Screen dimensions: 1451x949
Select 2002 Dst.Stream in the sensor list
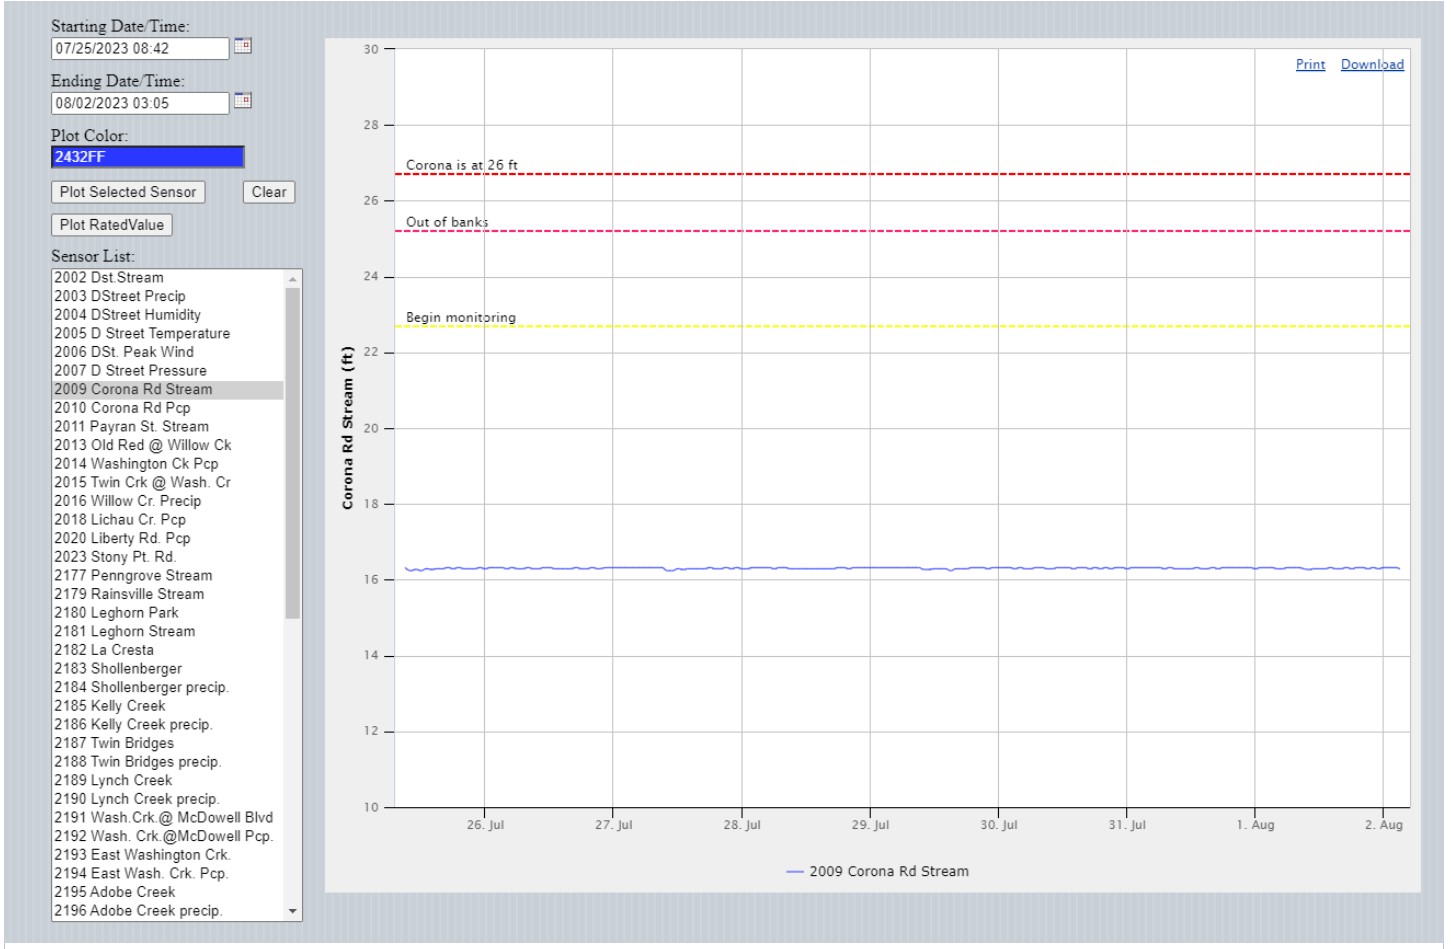[x=109, y=278]
